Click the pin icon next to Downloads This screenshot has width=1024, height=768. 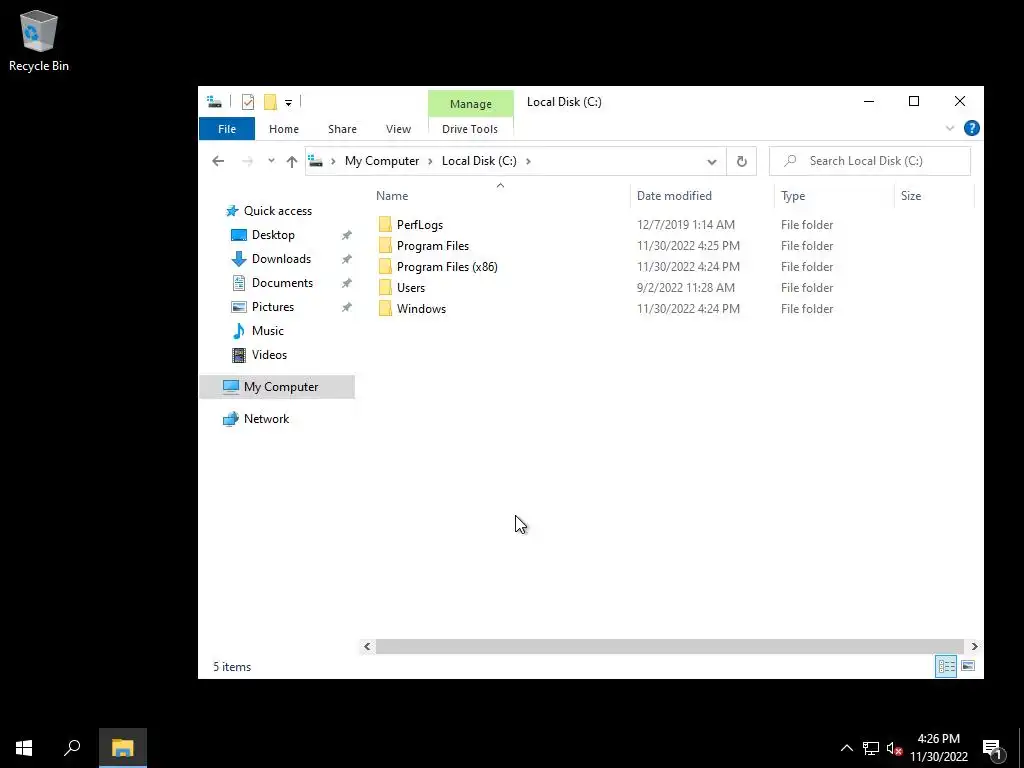tap(347, 259)
